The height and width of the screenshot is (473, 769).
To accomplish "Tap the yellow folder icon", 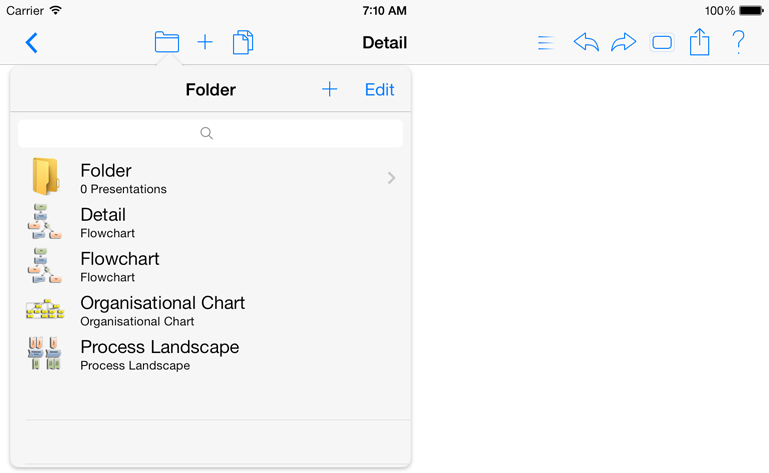I will pyautogui.click(x=46, y=177).
